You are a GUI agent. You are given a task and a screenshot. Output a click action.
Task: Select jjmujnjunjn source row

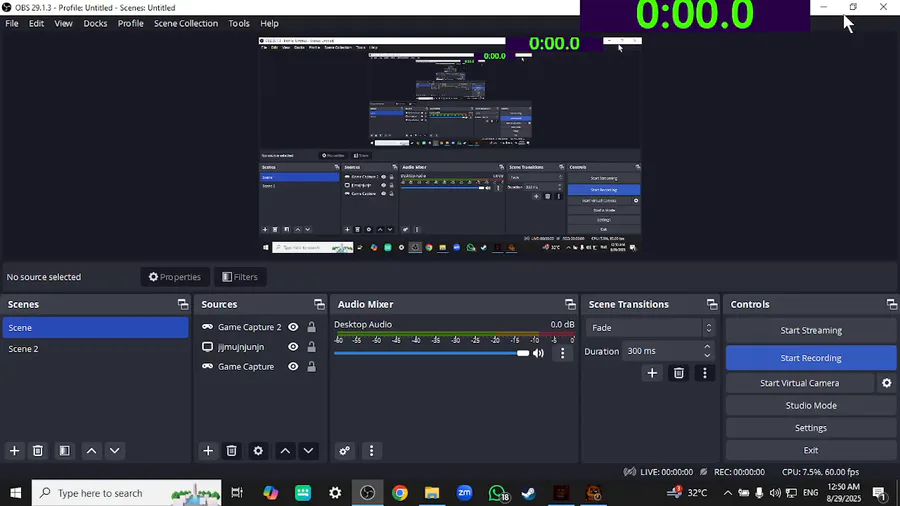click(x=241, y=347)
